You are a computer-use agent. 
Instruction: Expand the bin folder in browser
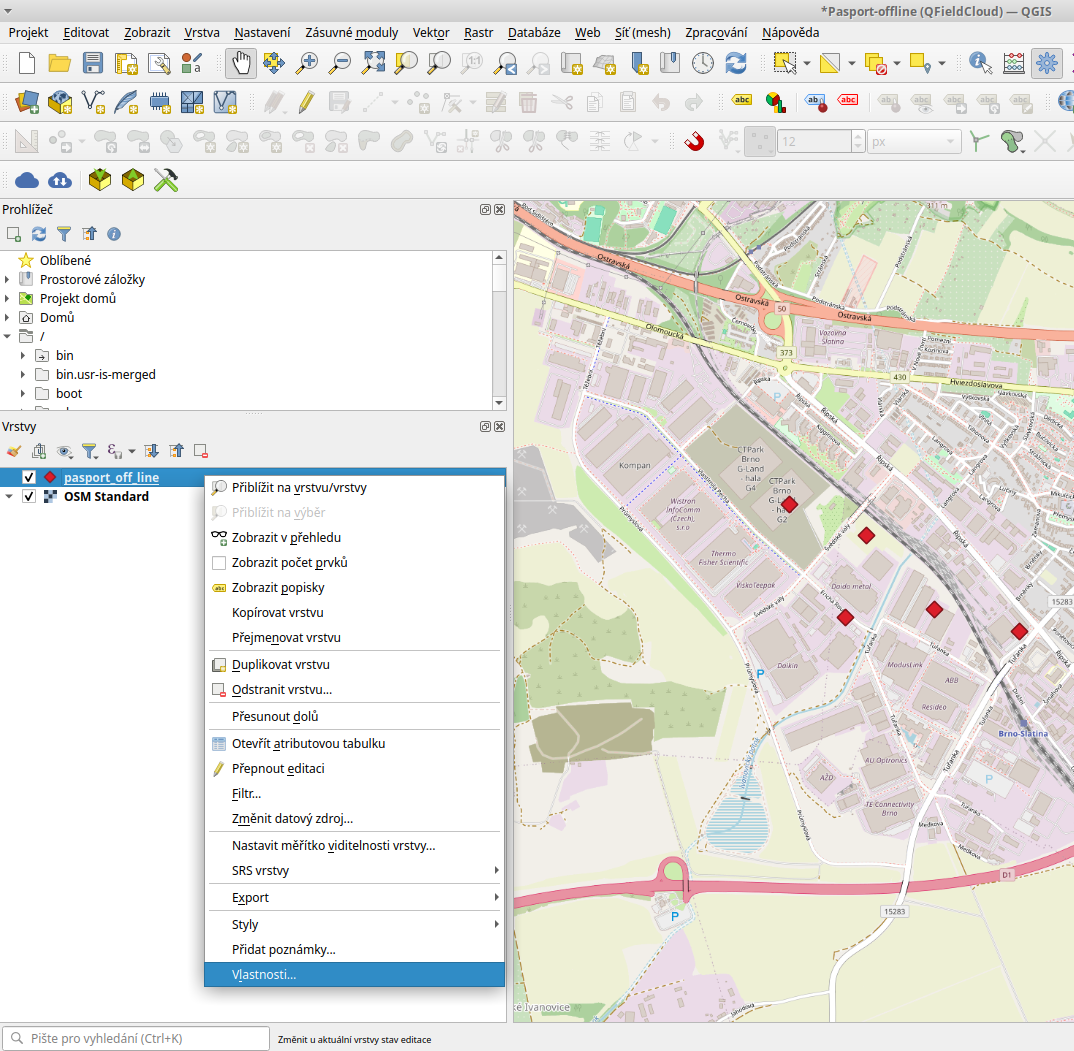point(23,356)
